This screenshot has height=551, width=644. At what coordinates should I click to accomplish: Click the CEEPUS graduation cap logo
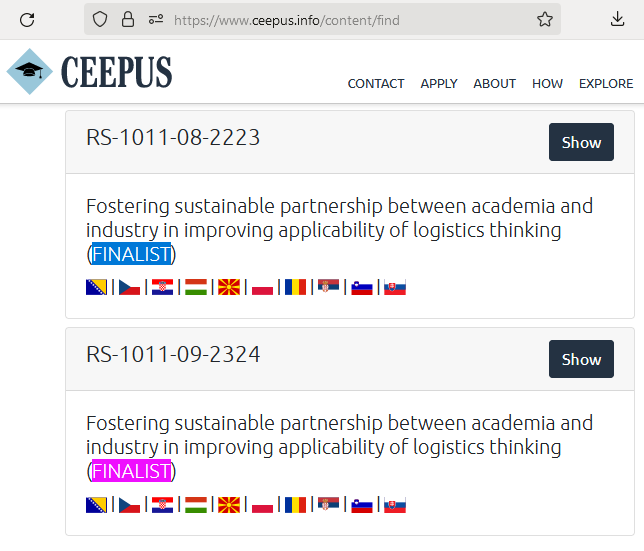coord(30,72)
